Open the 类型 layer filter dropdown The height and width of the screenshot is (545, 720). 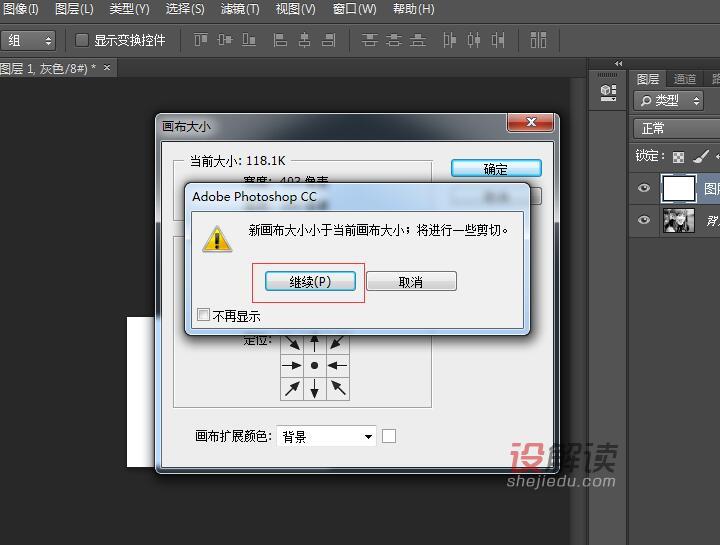coord(669,101)
